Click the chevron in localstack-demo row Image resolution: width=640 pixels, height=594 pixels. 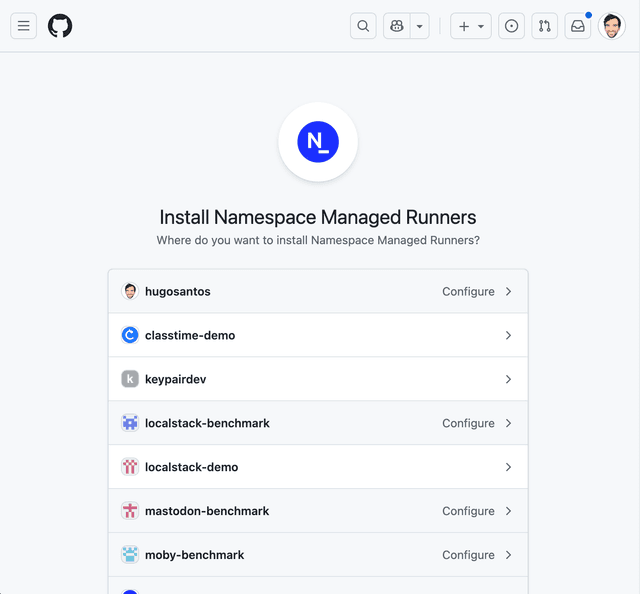click(x=508, y=467)
